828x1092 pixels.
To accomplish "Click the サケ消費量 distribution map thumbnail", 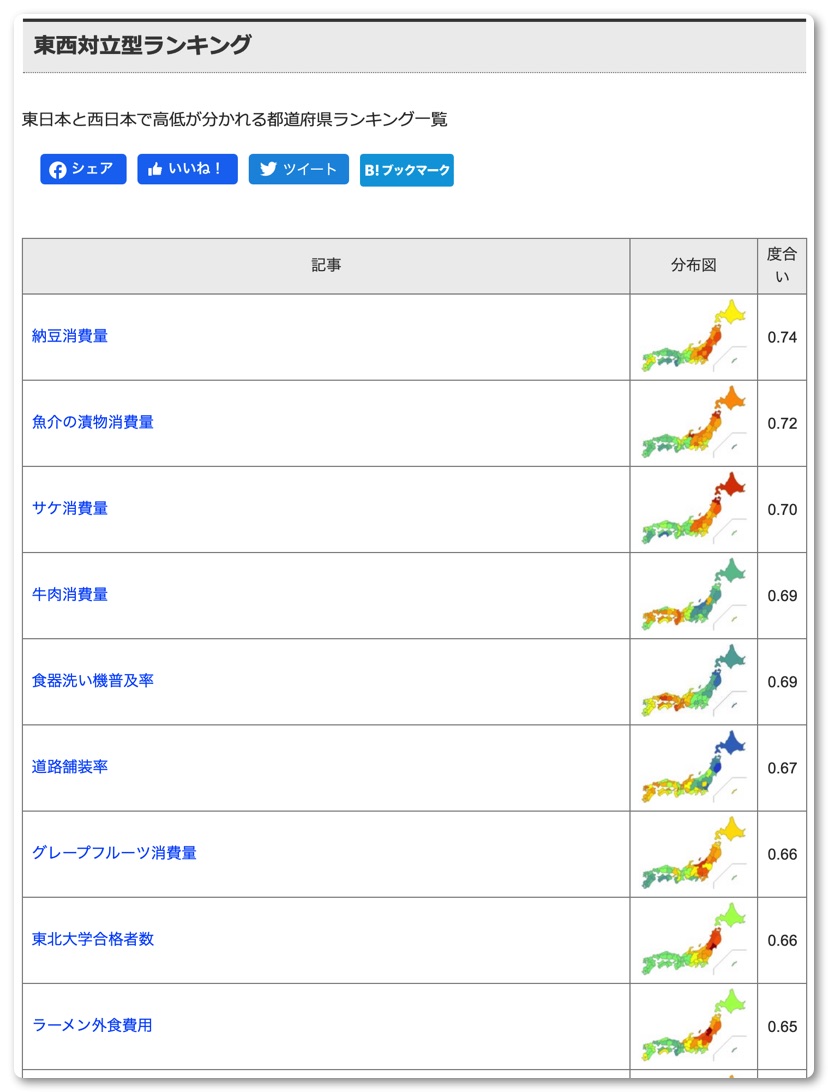I will (693, 509).
